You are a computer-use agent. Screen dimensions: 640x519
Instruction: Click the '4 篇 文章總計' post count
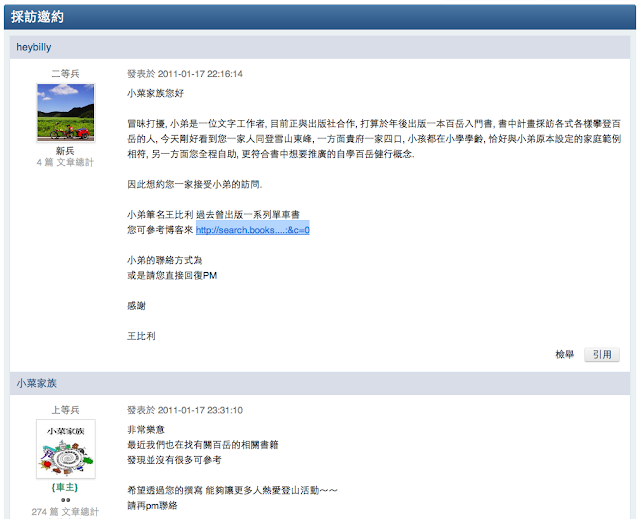point(65,162)
